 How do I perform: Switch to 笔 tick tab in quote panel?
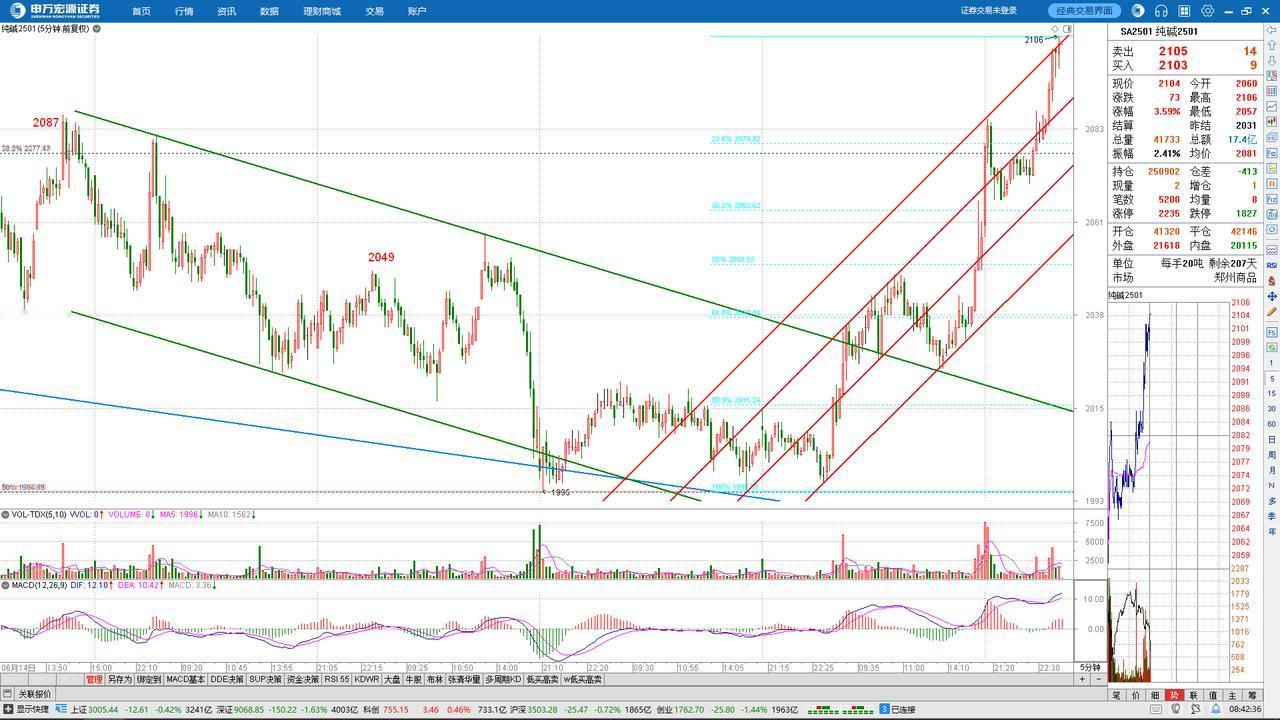tap(1117, 695)
